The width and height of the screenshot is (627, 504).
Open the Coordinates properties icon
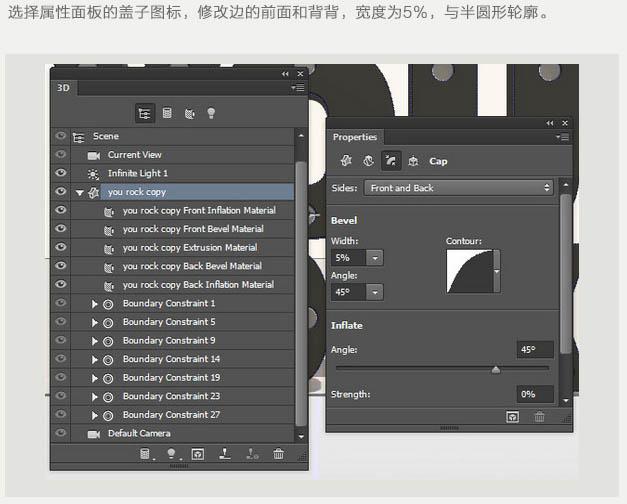click(x=412, y=160)
